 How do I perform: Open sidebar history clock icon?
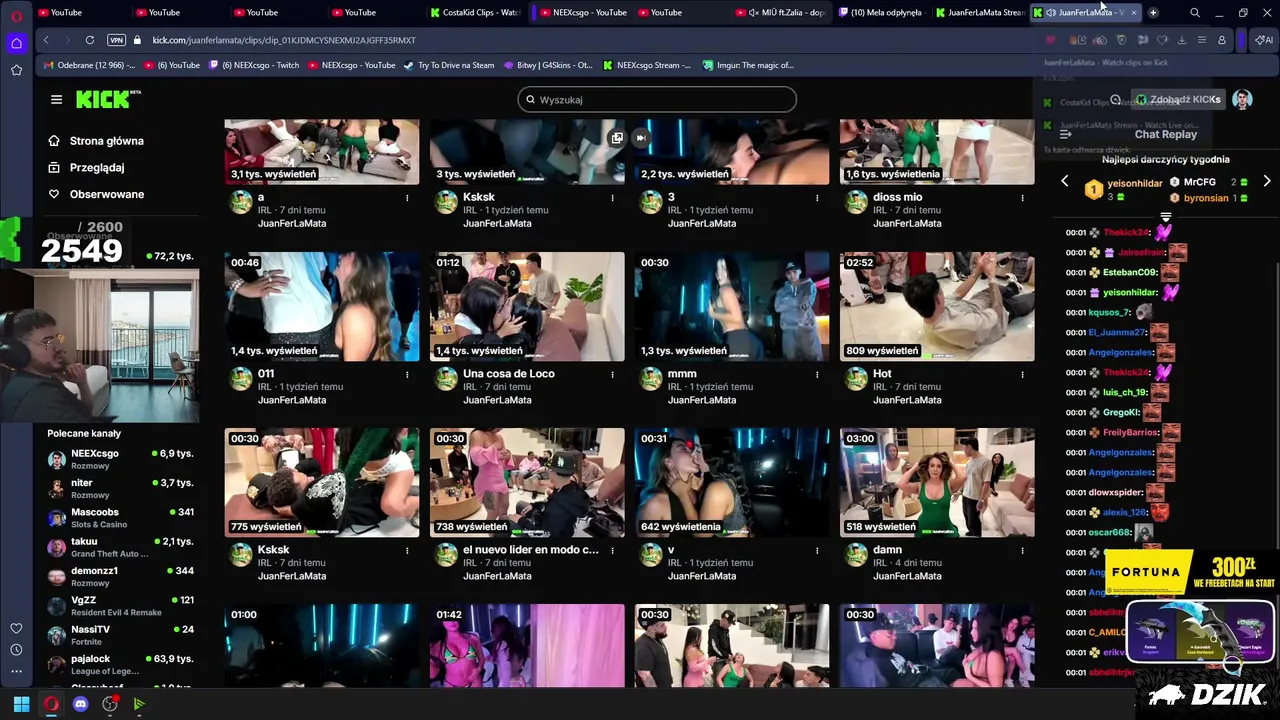click(16, 650)
